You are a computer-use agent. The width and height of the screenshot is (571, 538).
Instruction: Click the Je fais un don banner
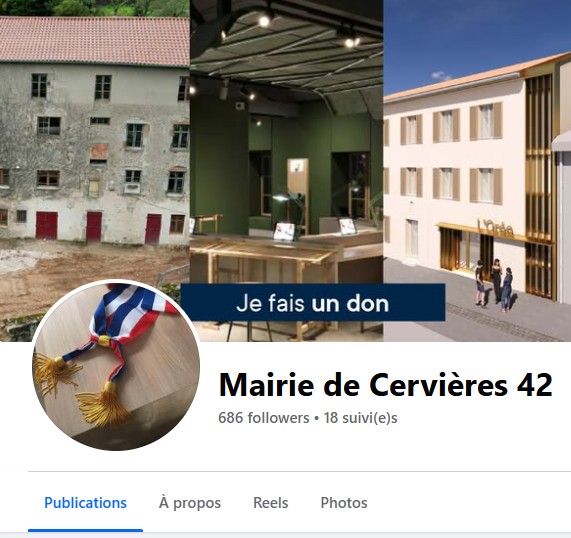click(313, 303)
